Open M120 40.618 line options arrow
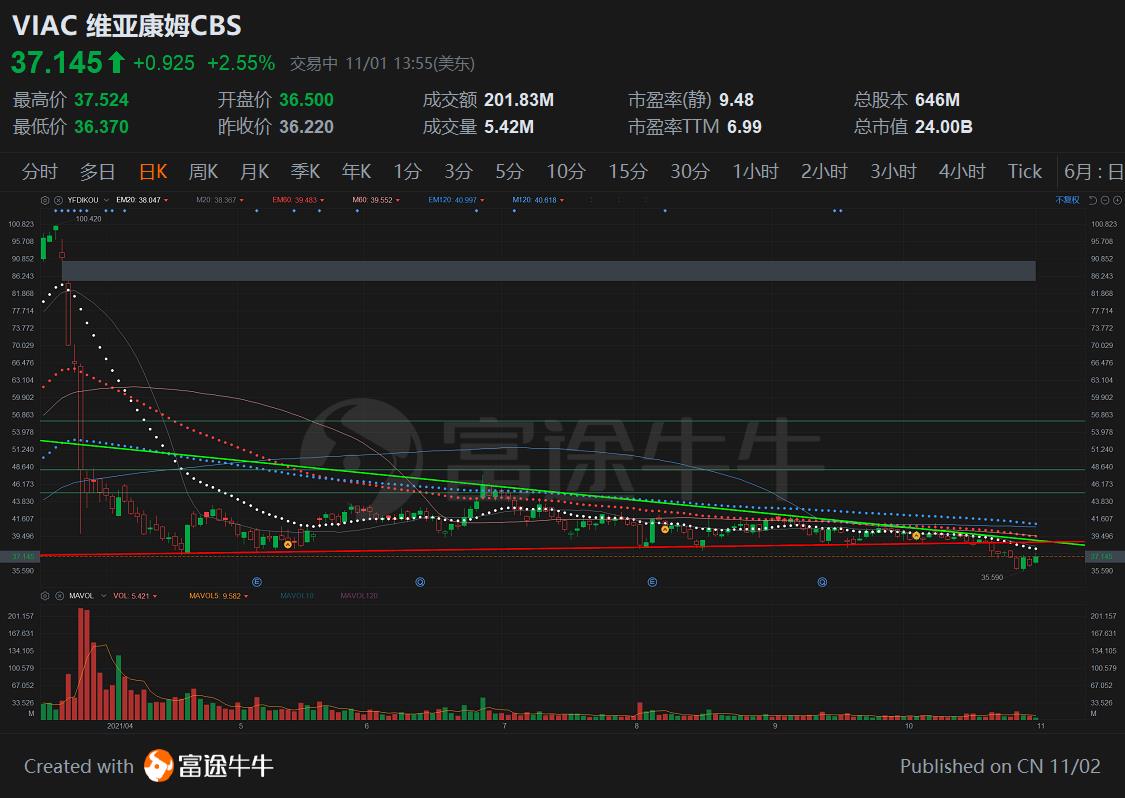The image size is (1125, 798). point(562,200)
